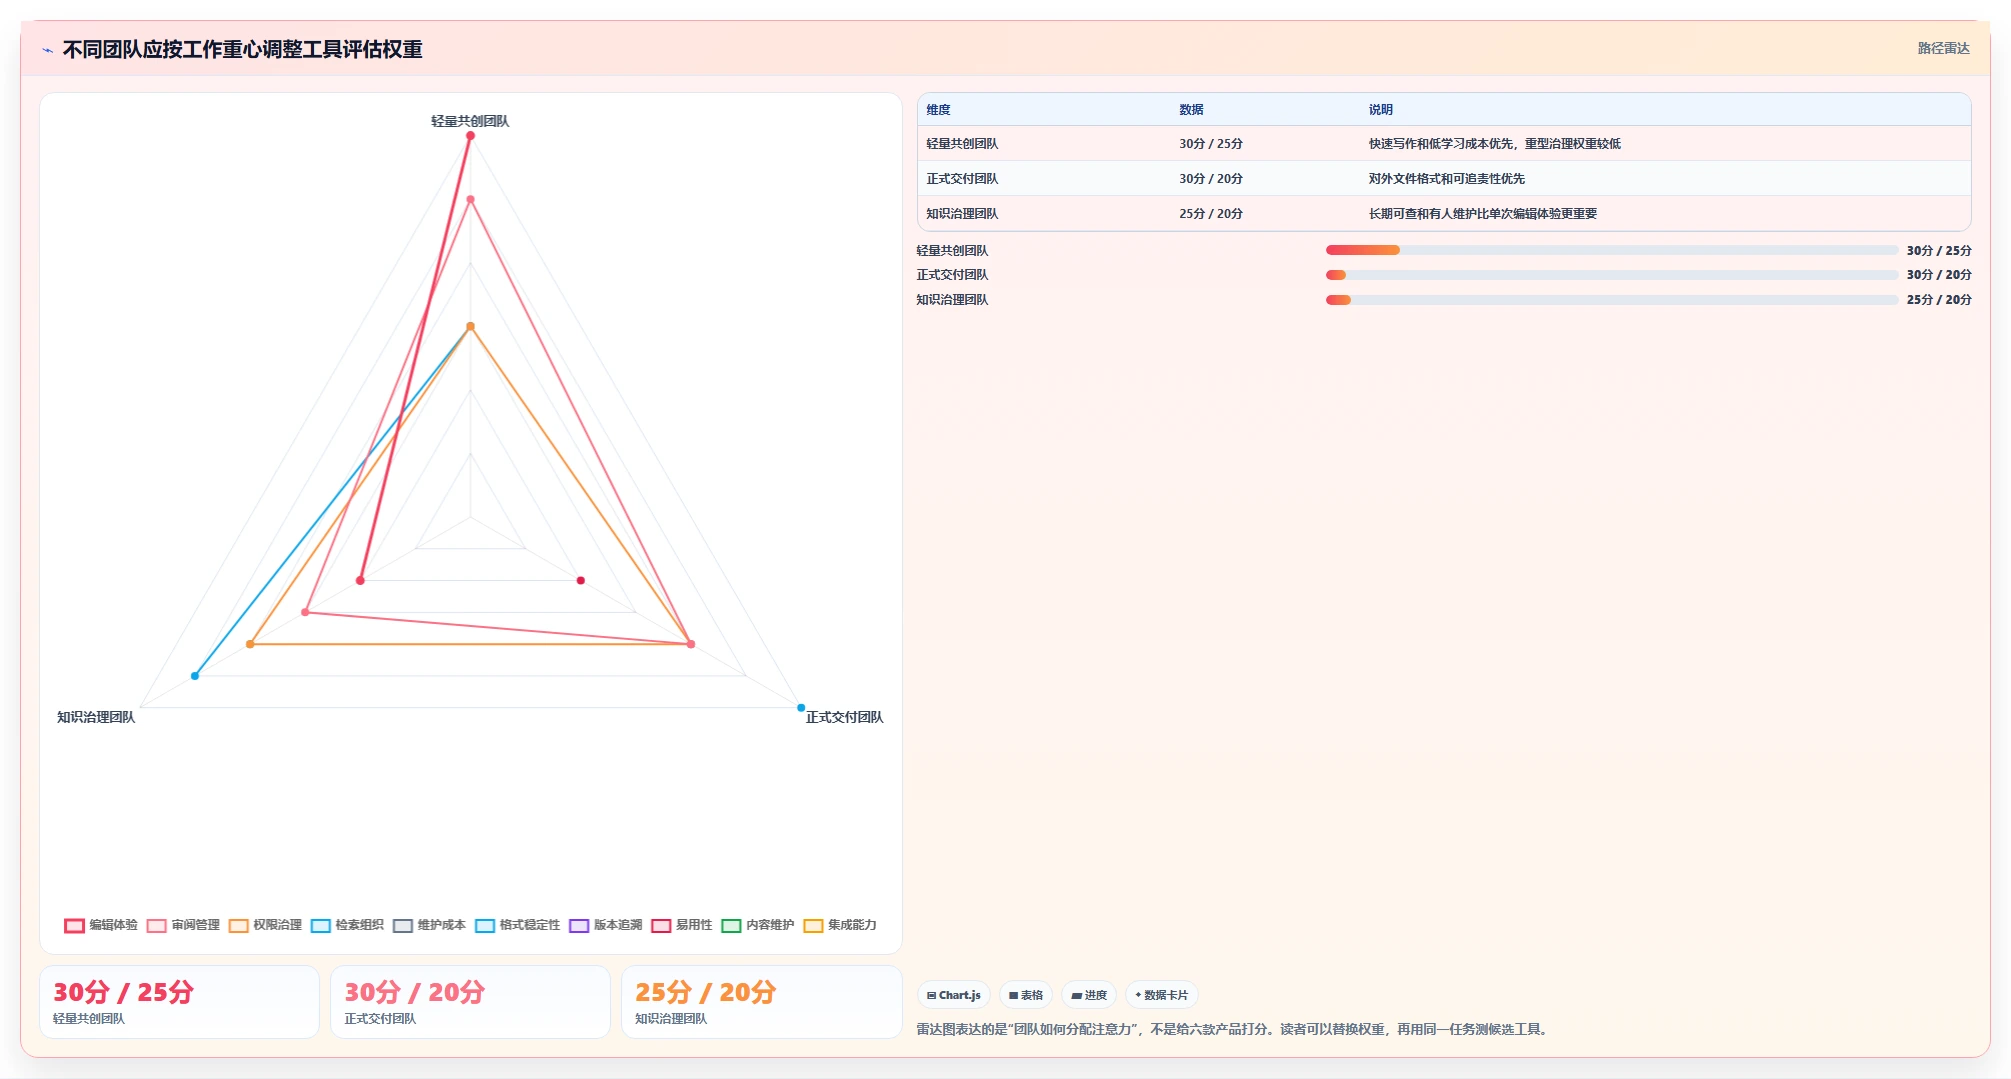Toggle the 审阅管理 legend entry
The image size is (2011, 1079).
183,925
